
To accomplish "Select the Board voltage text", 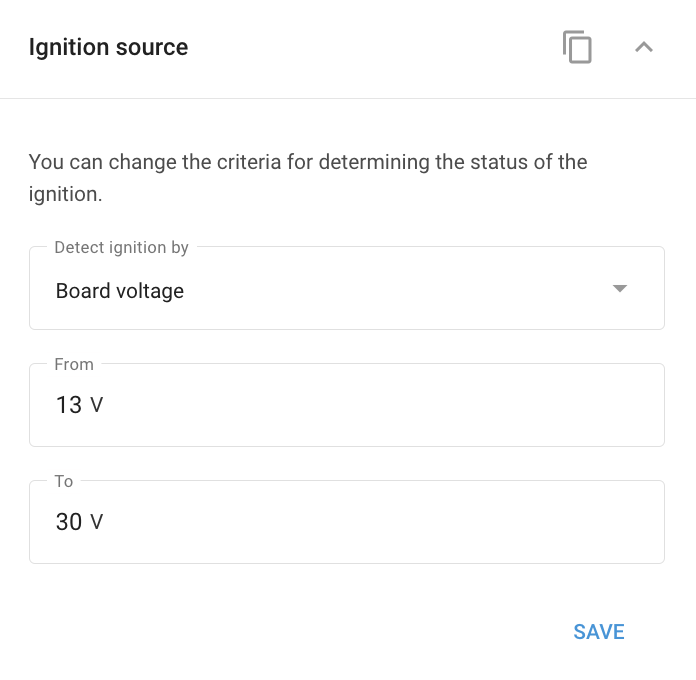I will pyautogui.click(x=119, y=291).
